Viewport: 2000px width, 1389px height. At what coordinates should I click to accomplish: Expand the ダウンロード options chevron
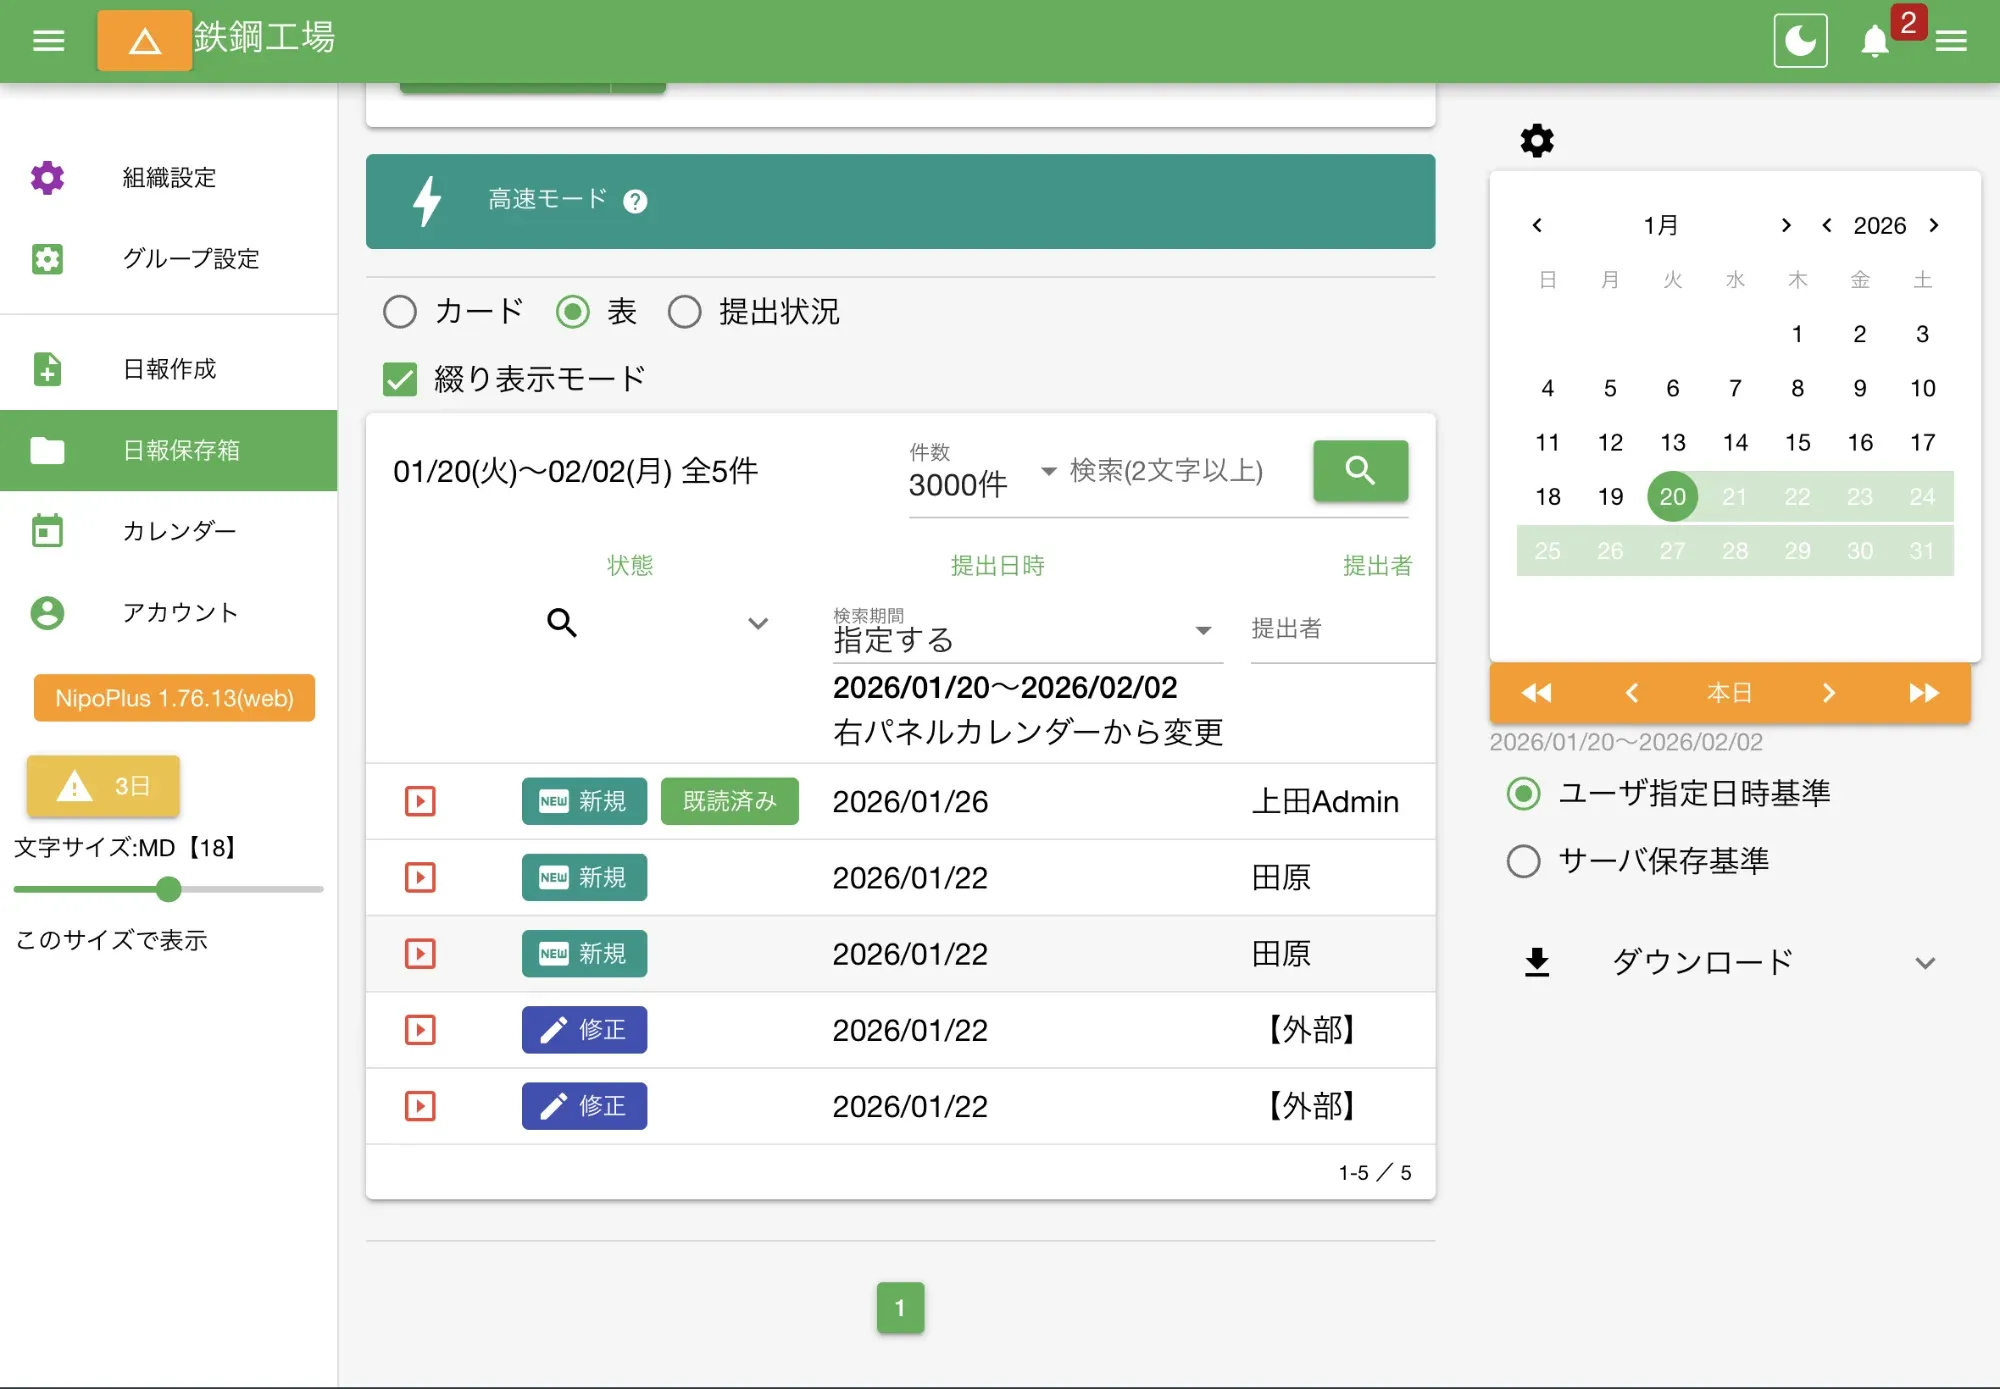(1927, 962)
